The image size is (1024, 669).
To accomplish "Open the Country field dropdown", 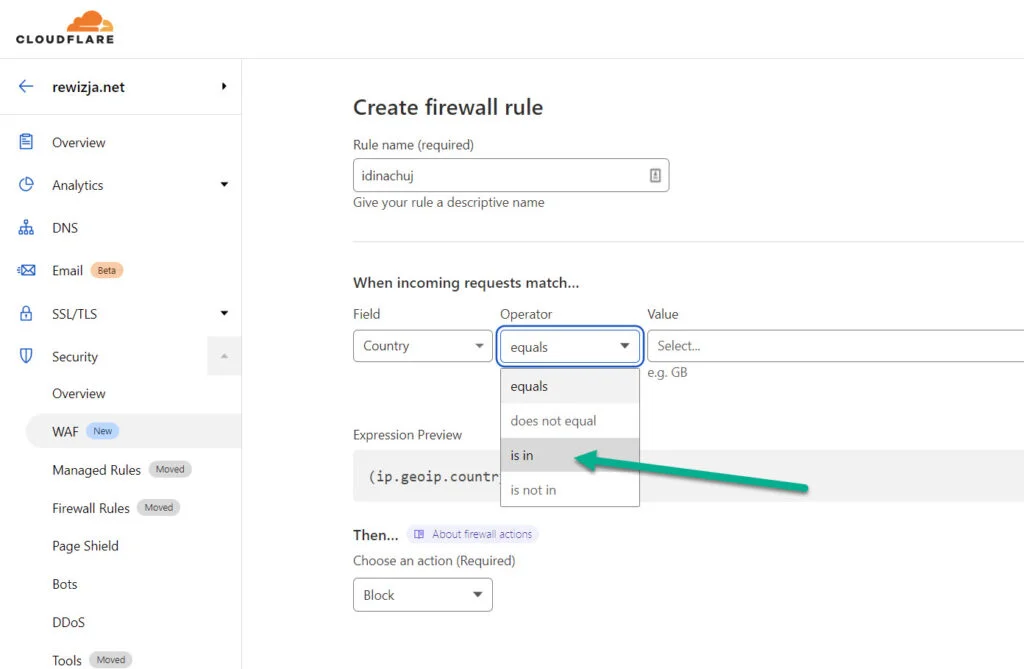I will (x=423, y=346).
